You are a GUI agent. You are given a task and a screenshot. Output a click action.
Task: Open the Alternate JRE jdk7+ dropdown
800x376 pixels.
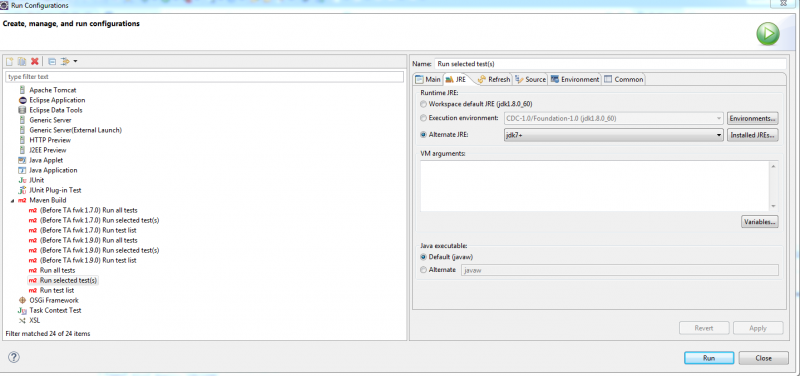coord(613,135)
